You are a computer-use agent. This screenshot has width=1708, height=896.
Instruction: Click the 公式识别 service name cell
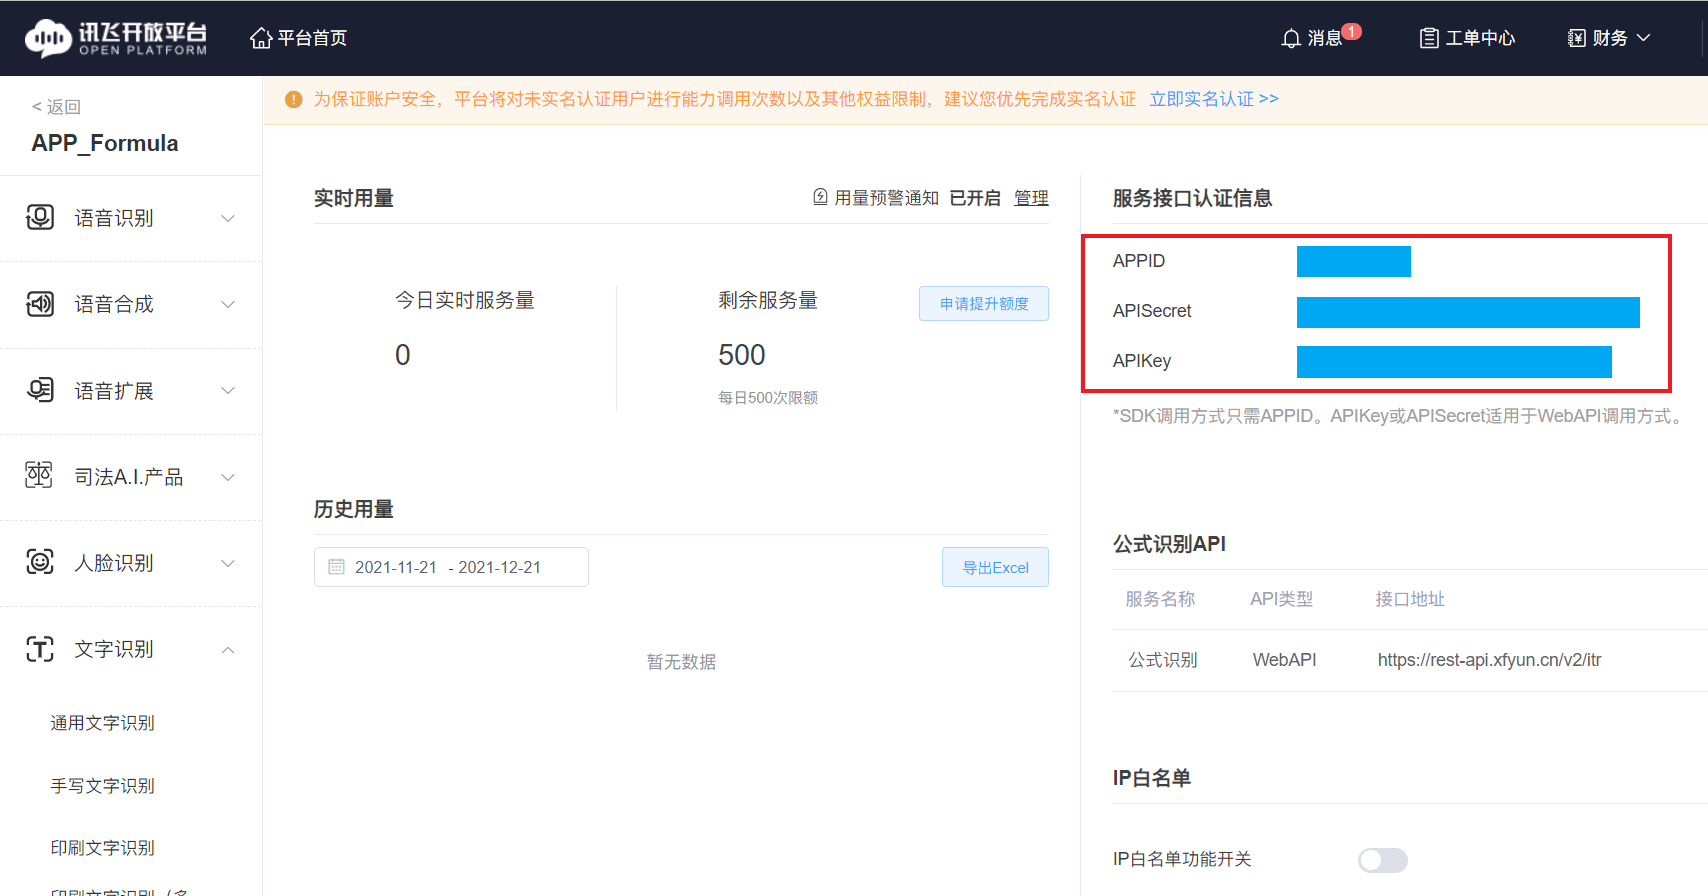coord(1163,660)
